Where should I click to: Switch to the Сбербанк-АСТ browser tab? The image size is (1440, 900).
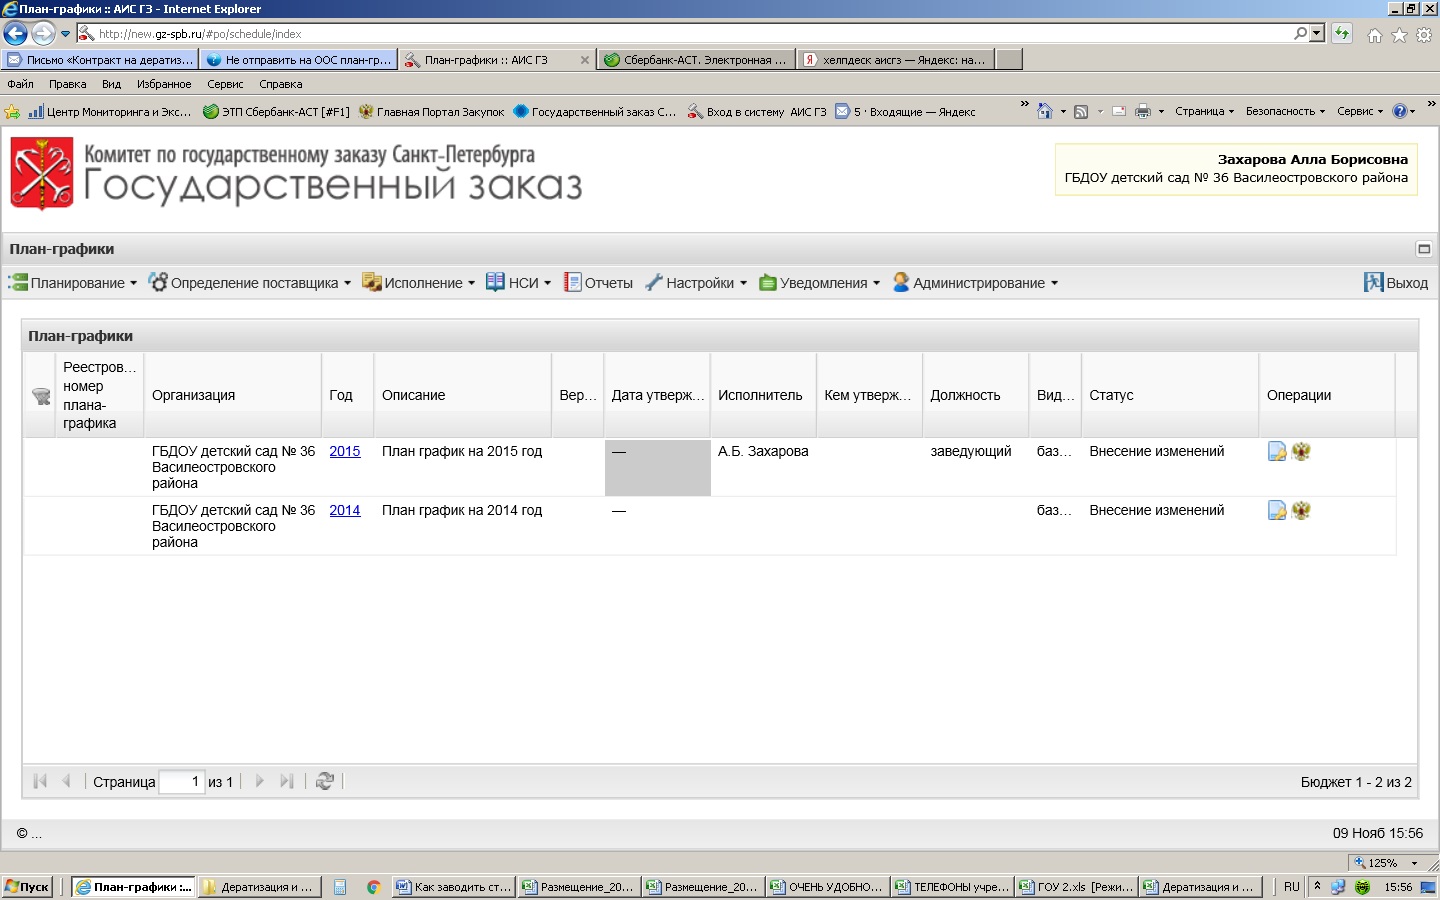coord(697,60)
